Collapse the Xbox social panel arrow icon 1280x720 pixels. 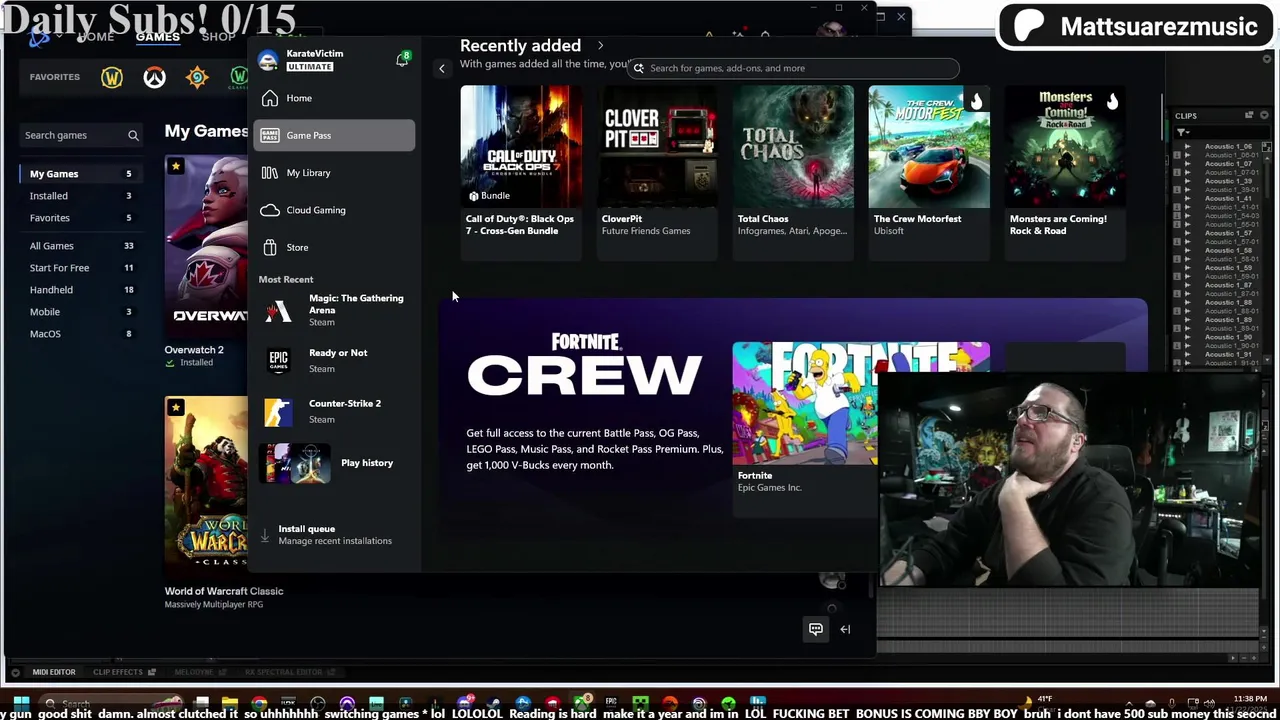(x=845, y=629)
